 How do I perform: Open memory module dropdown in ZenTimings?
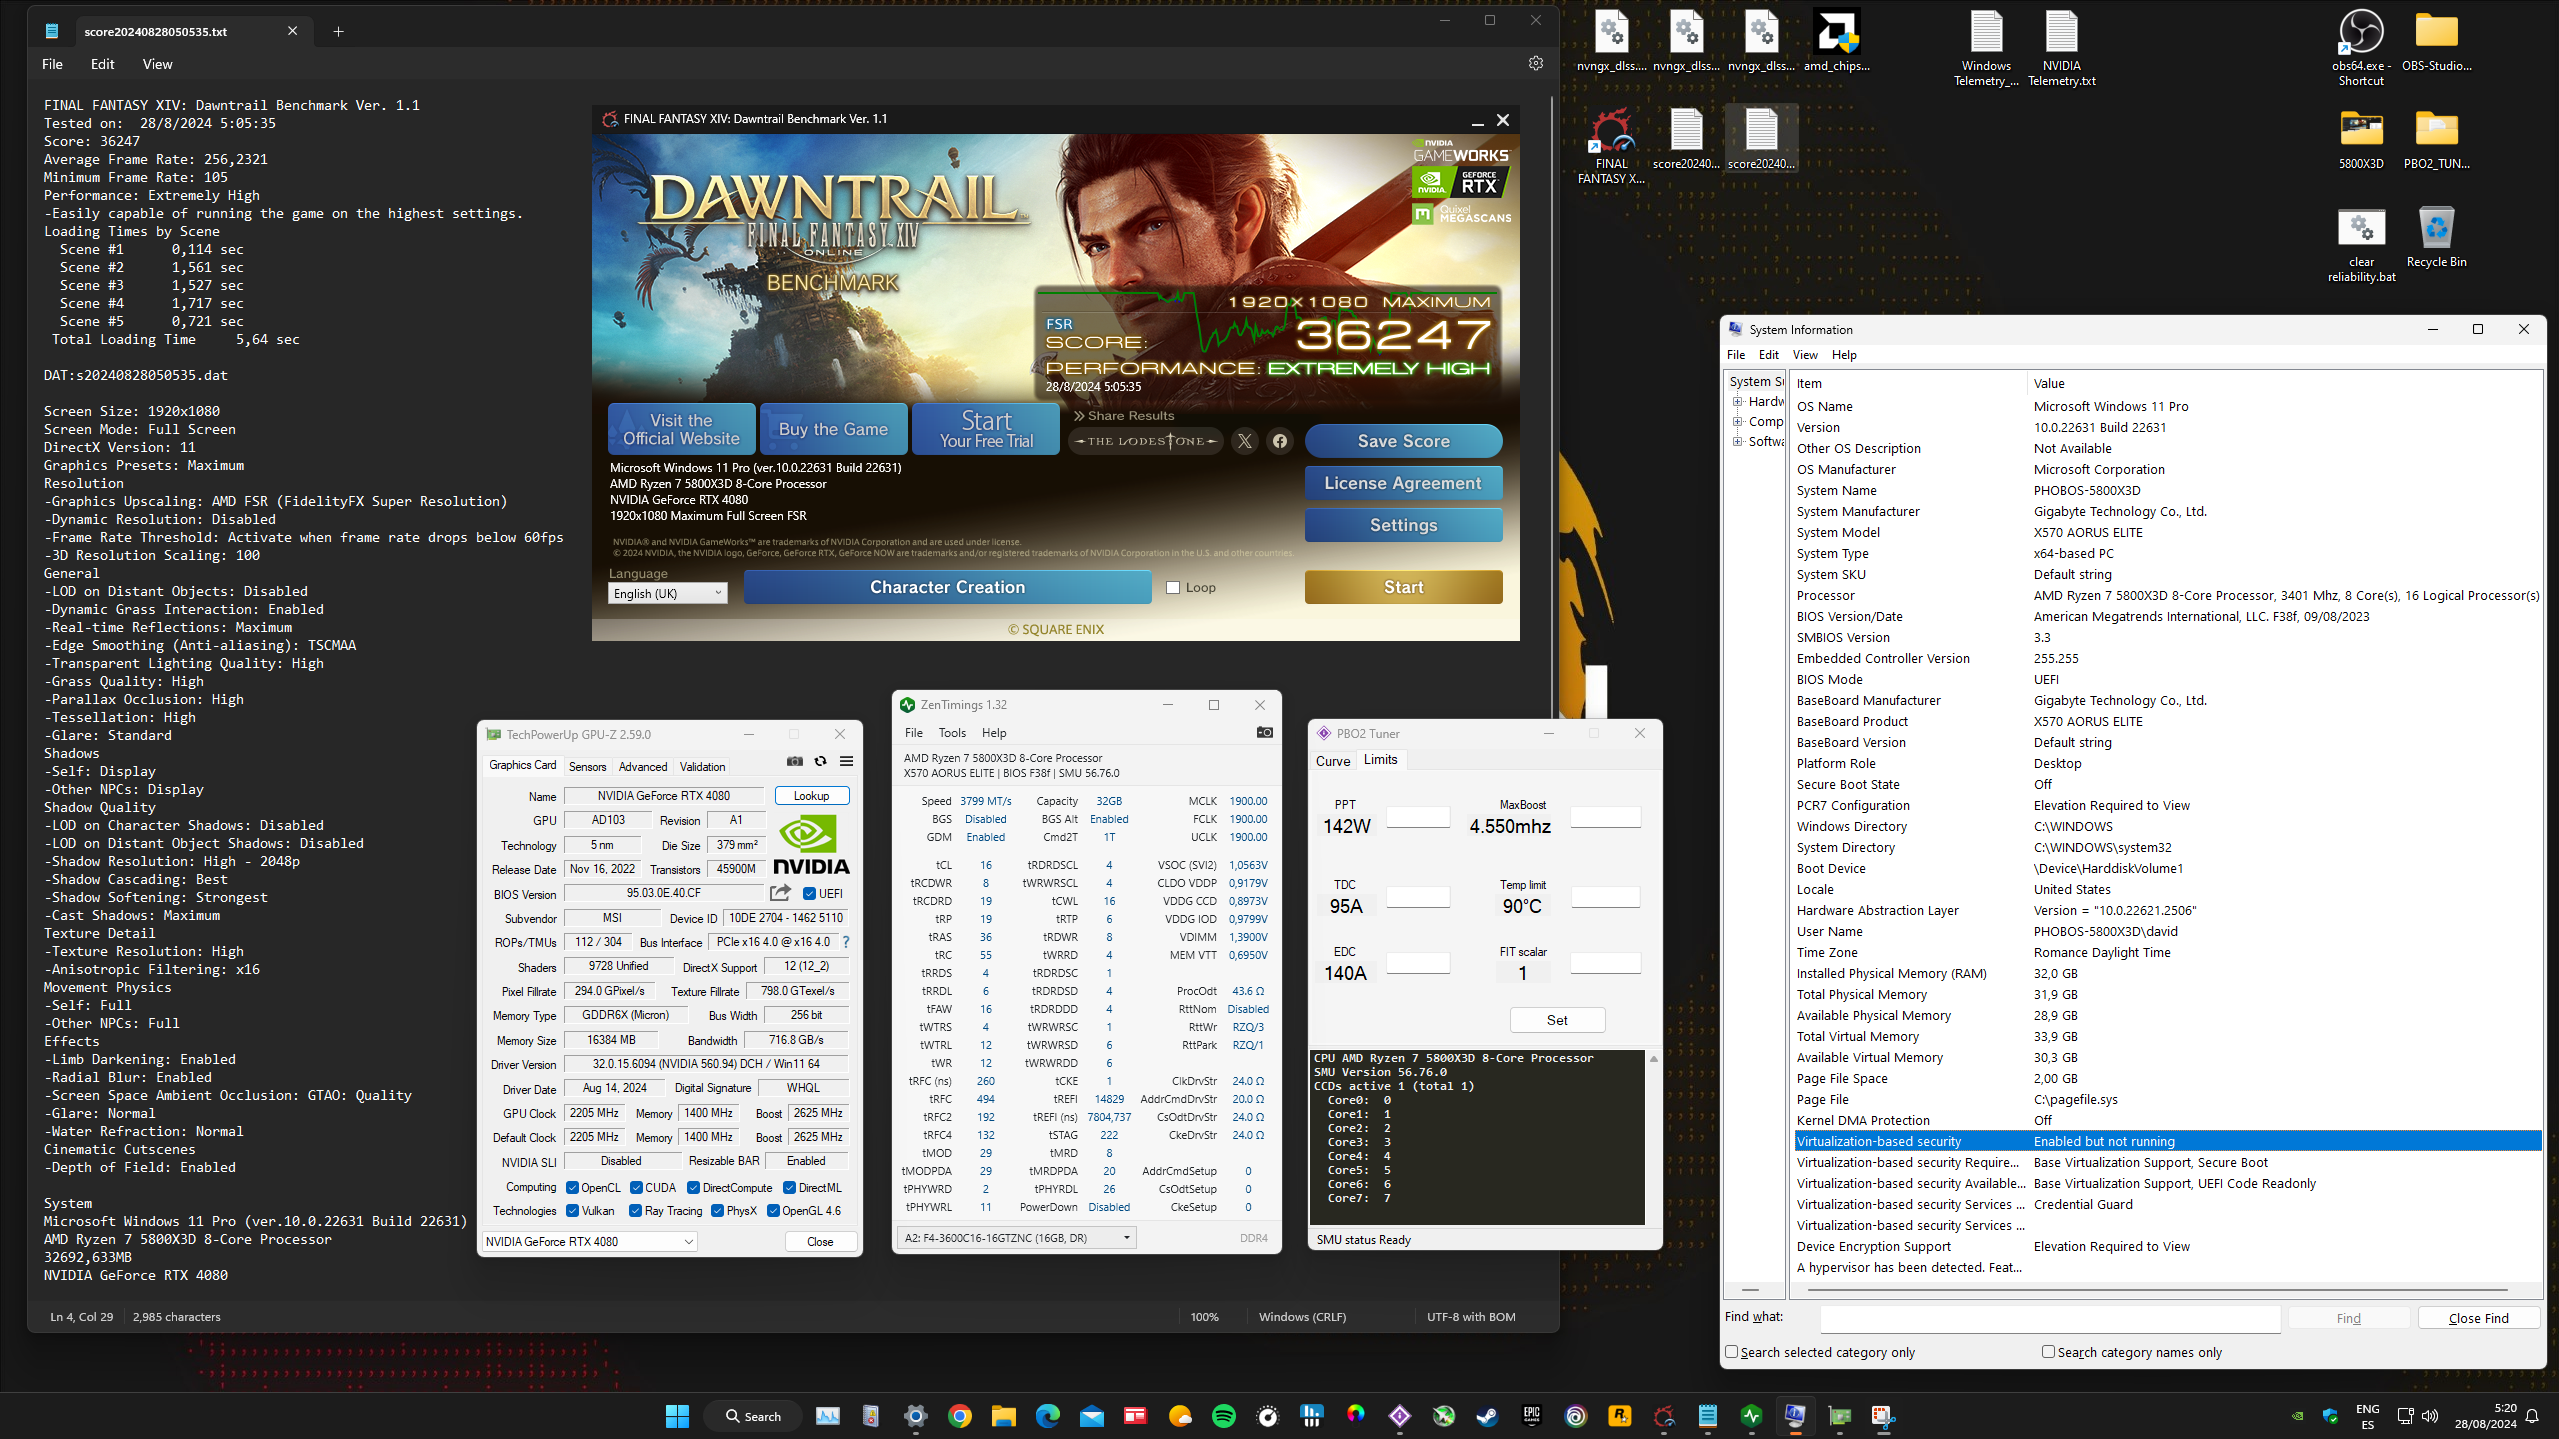[1017, 1238]
